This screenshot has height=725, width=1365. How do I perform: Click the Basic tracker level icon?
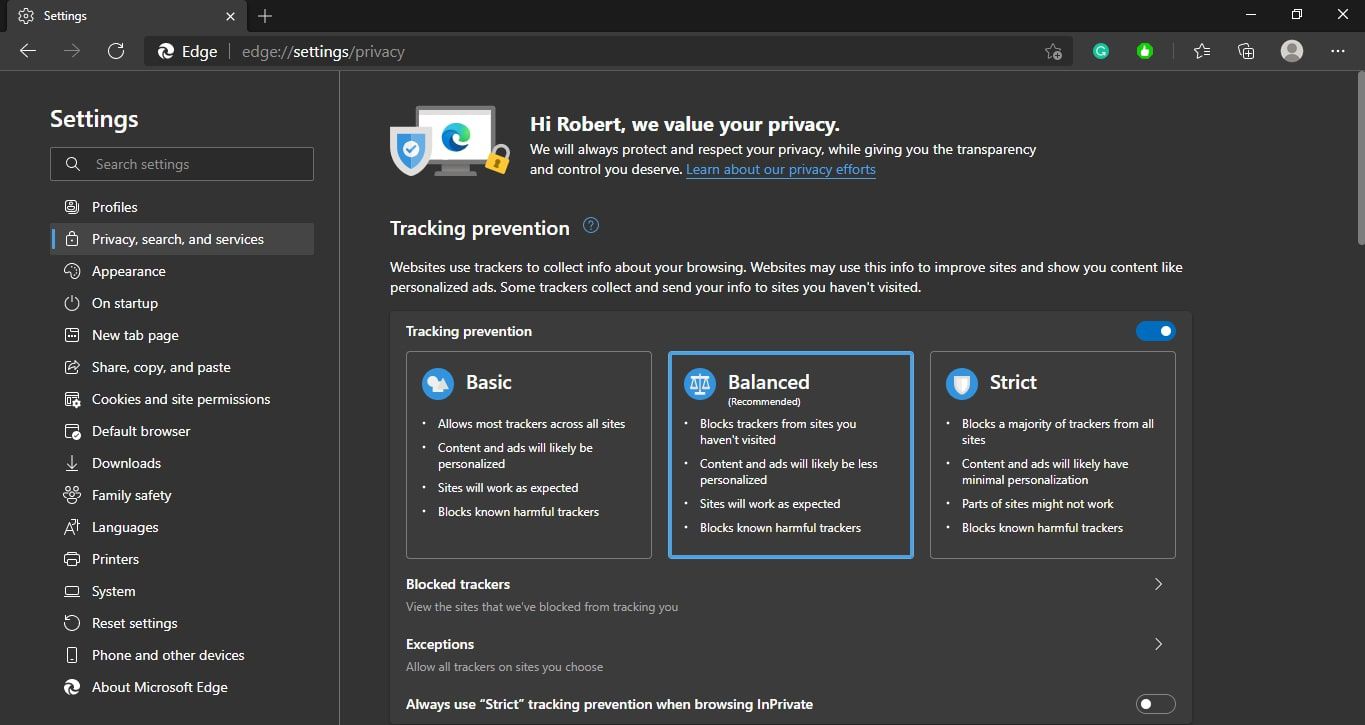pos(438,383)
